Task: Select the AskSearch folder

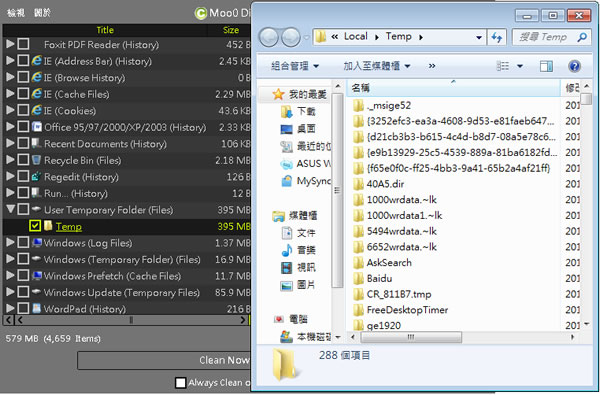Action: click(x=382, y=262)
